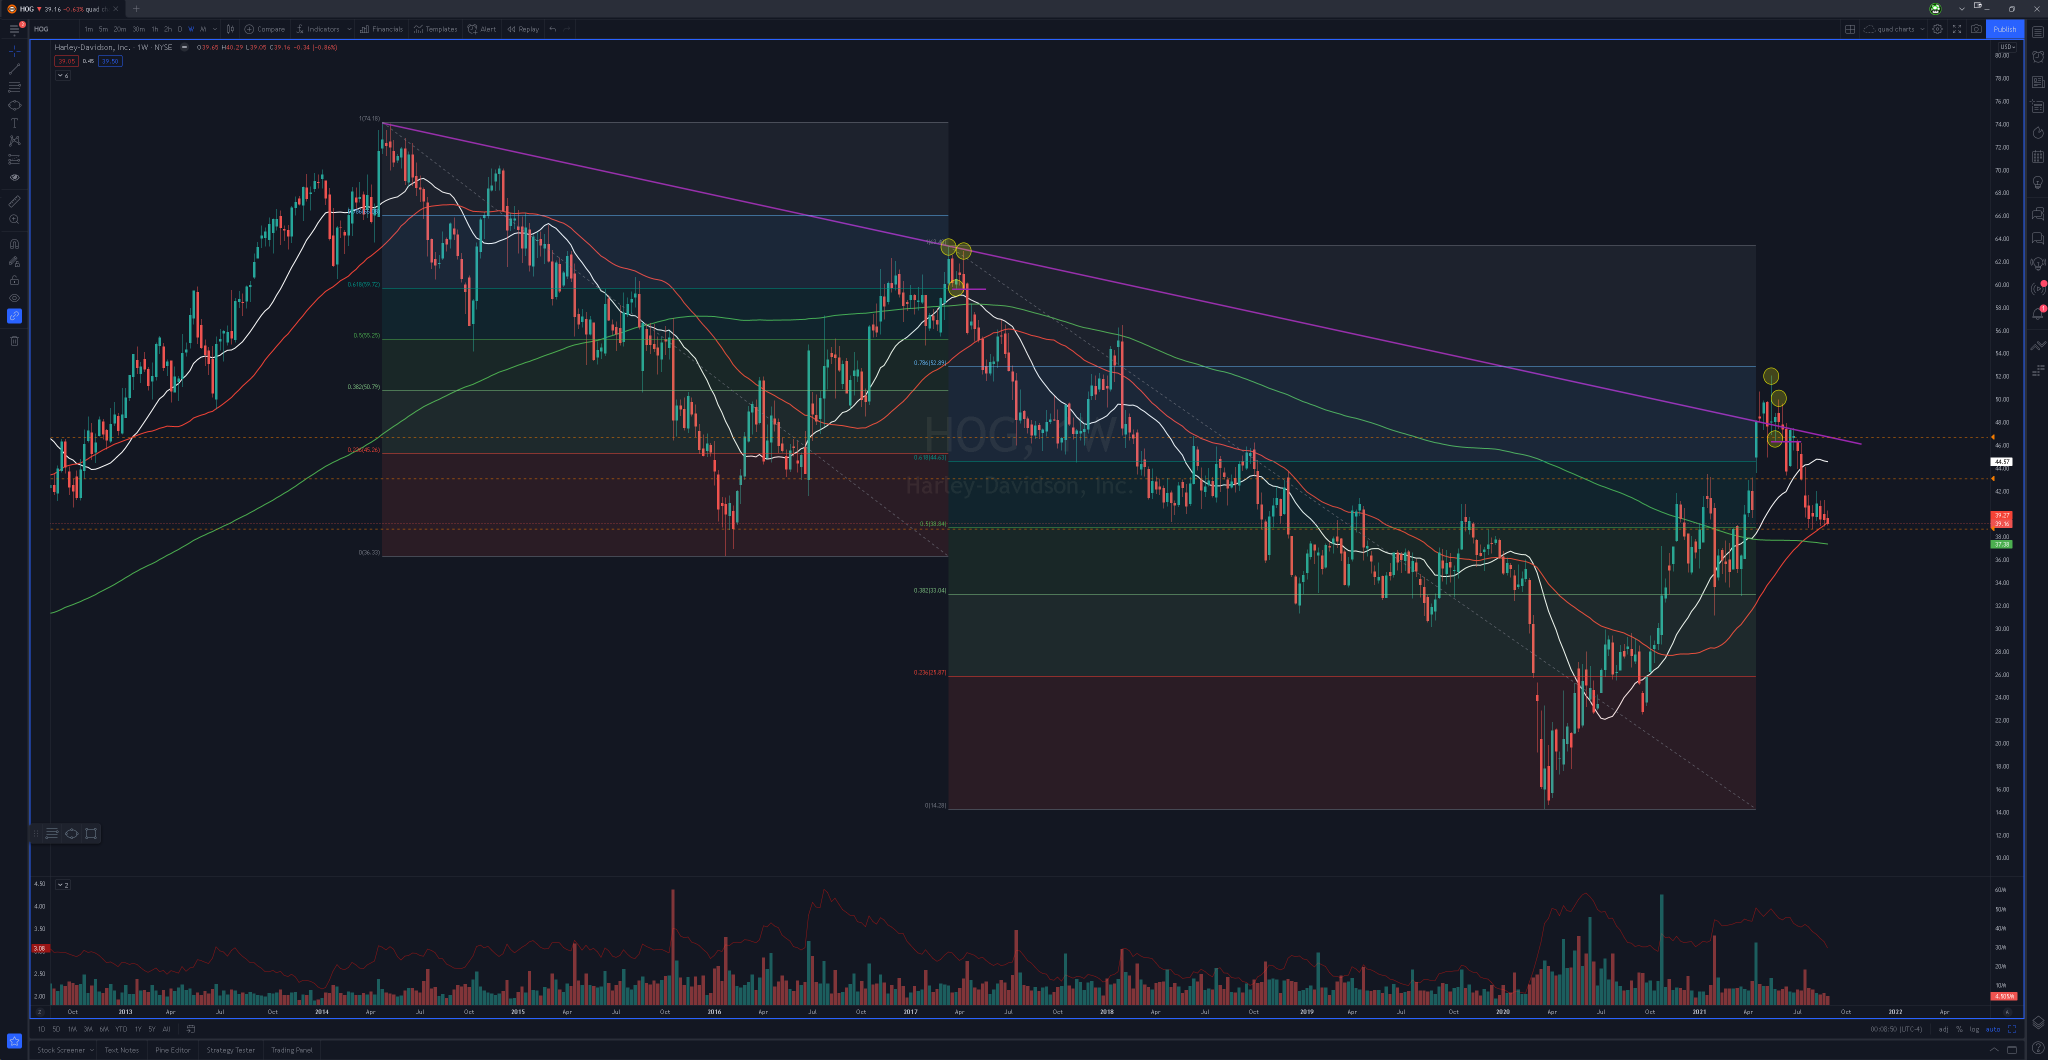Image resolution: width=2048 pixels, height=1060 pixels.
Task: Open the alerts clock panel
Action: point(2038,57)
